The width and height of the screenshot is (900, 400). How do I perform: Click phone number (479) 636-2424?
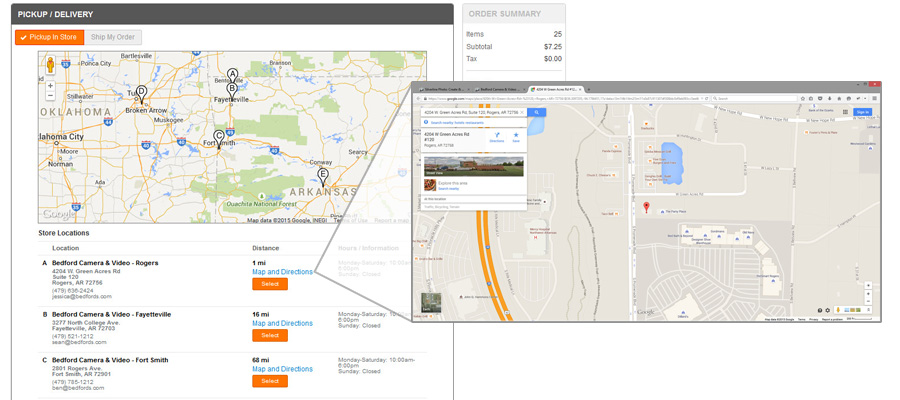point(73,290)
